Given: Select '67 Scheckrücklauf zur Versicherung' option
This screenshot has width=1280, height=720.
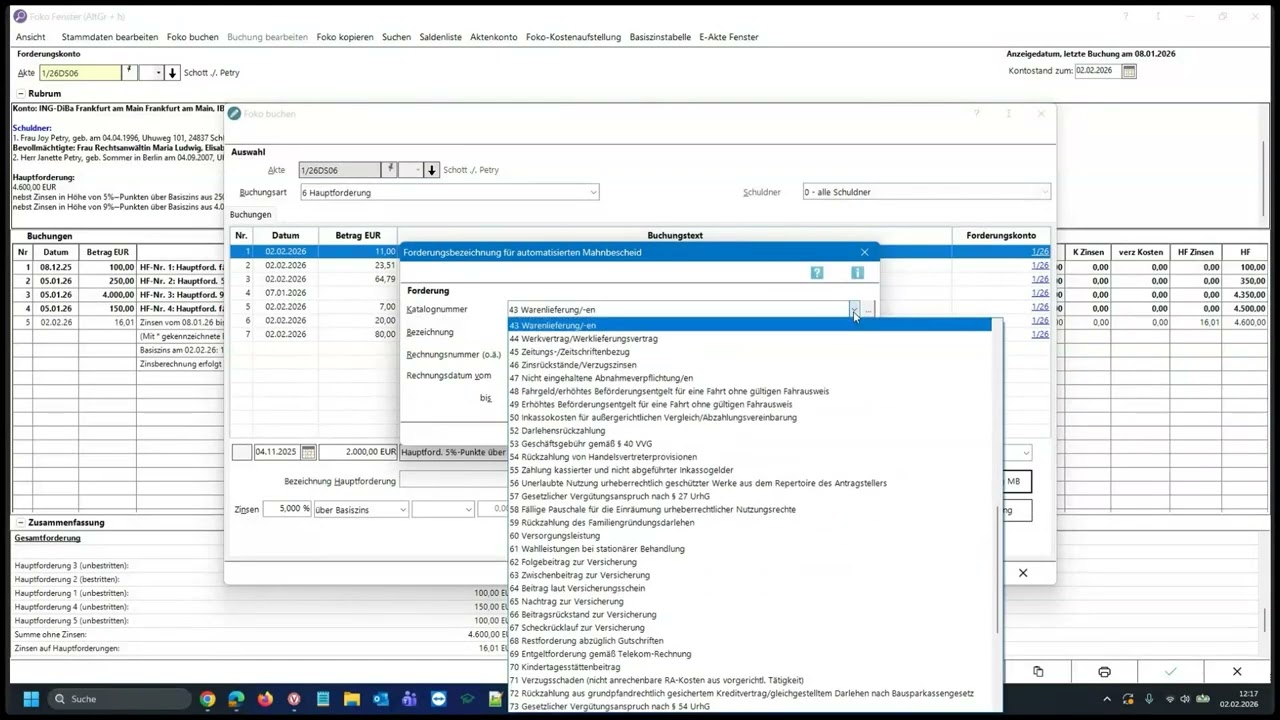Looking at the screenshot, I should pos(750,628).
